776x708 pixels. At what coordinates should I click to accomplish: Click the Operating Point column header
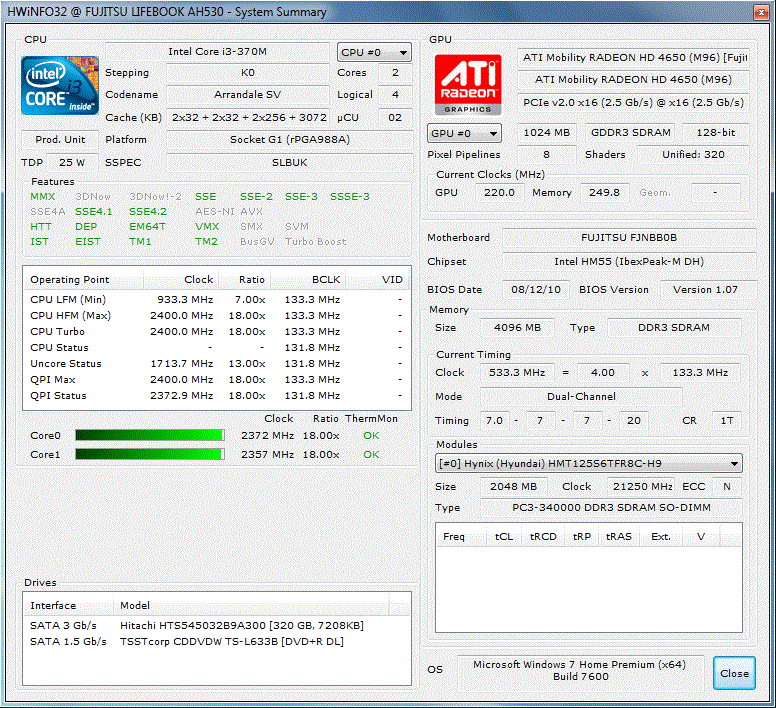(83, 280)
